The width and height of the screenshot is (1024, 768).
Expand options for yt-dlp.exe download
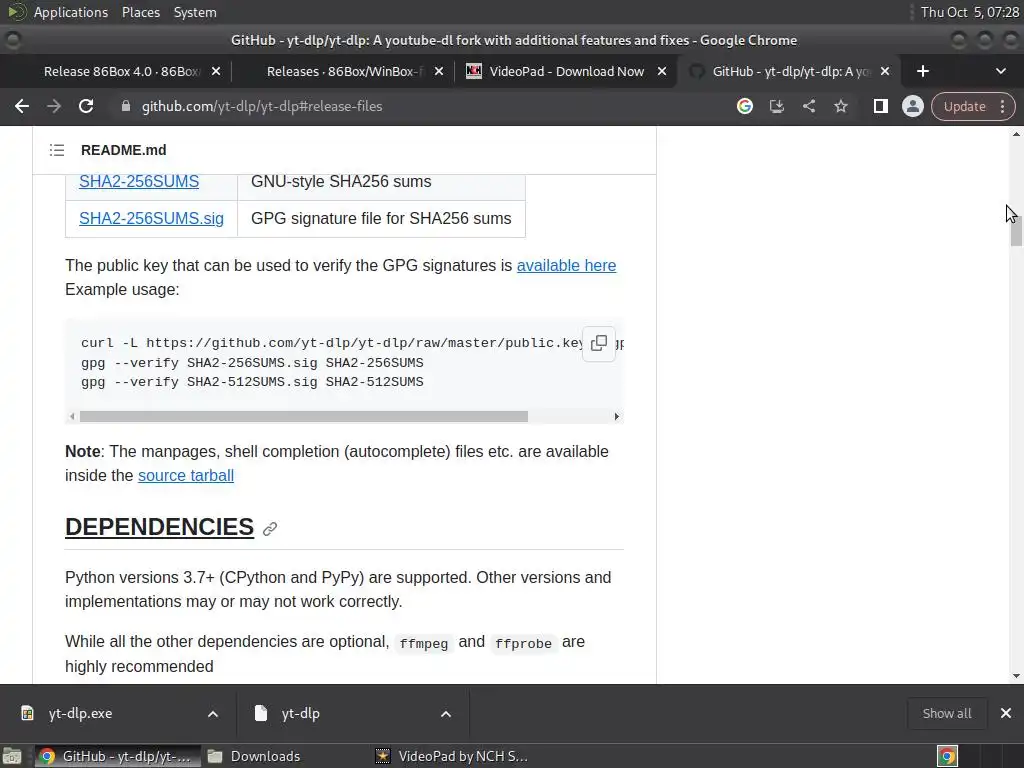(x=213, y=714)
